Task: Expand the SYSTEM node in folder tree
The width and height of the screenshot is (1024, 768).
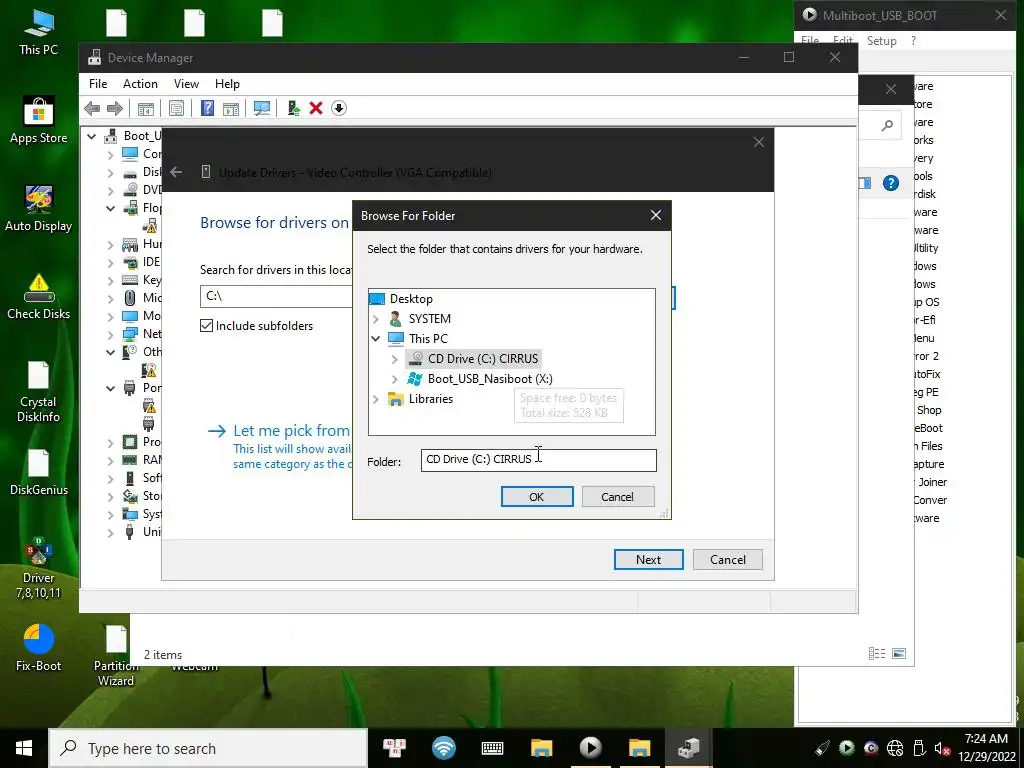Action: (376, 319)
